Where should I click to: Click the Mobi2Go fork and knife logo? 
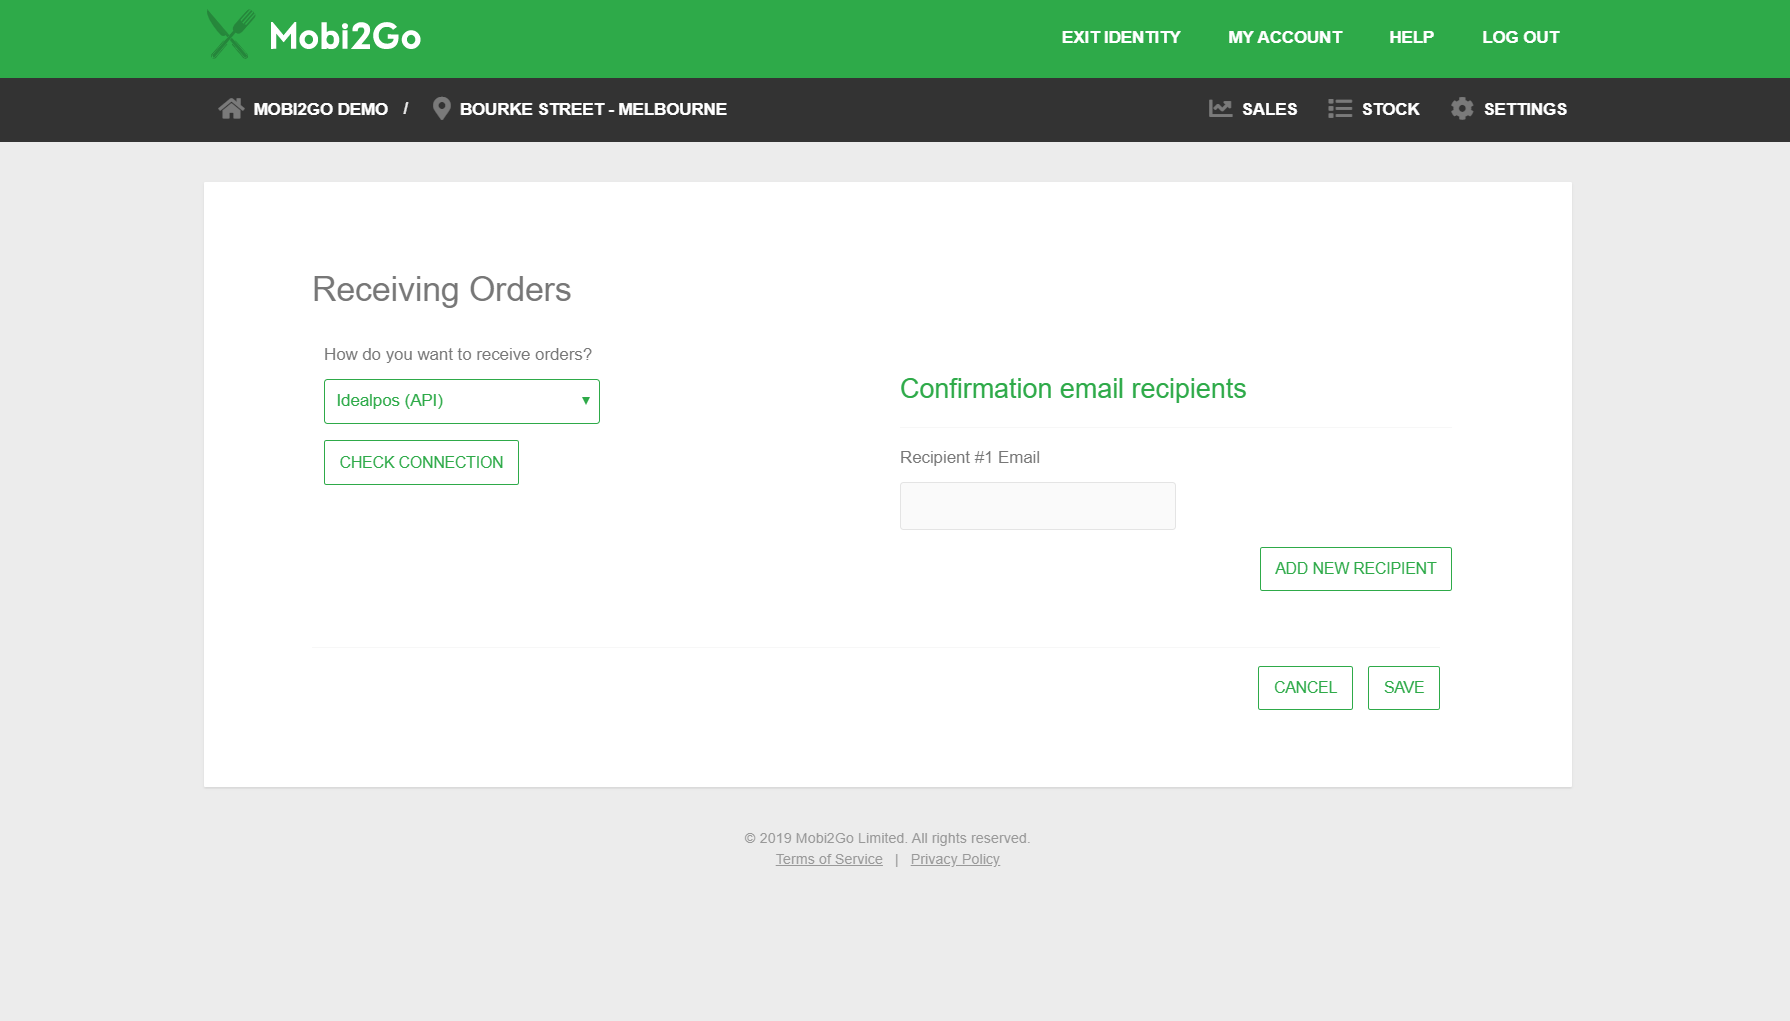(230, 35)
